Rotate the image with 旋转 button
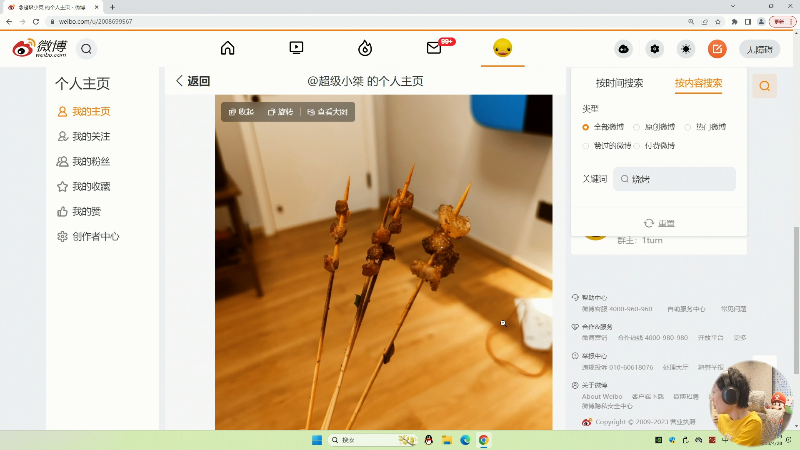This screenshot has width=800, height=450. [x=281, y=112]
